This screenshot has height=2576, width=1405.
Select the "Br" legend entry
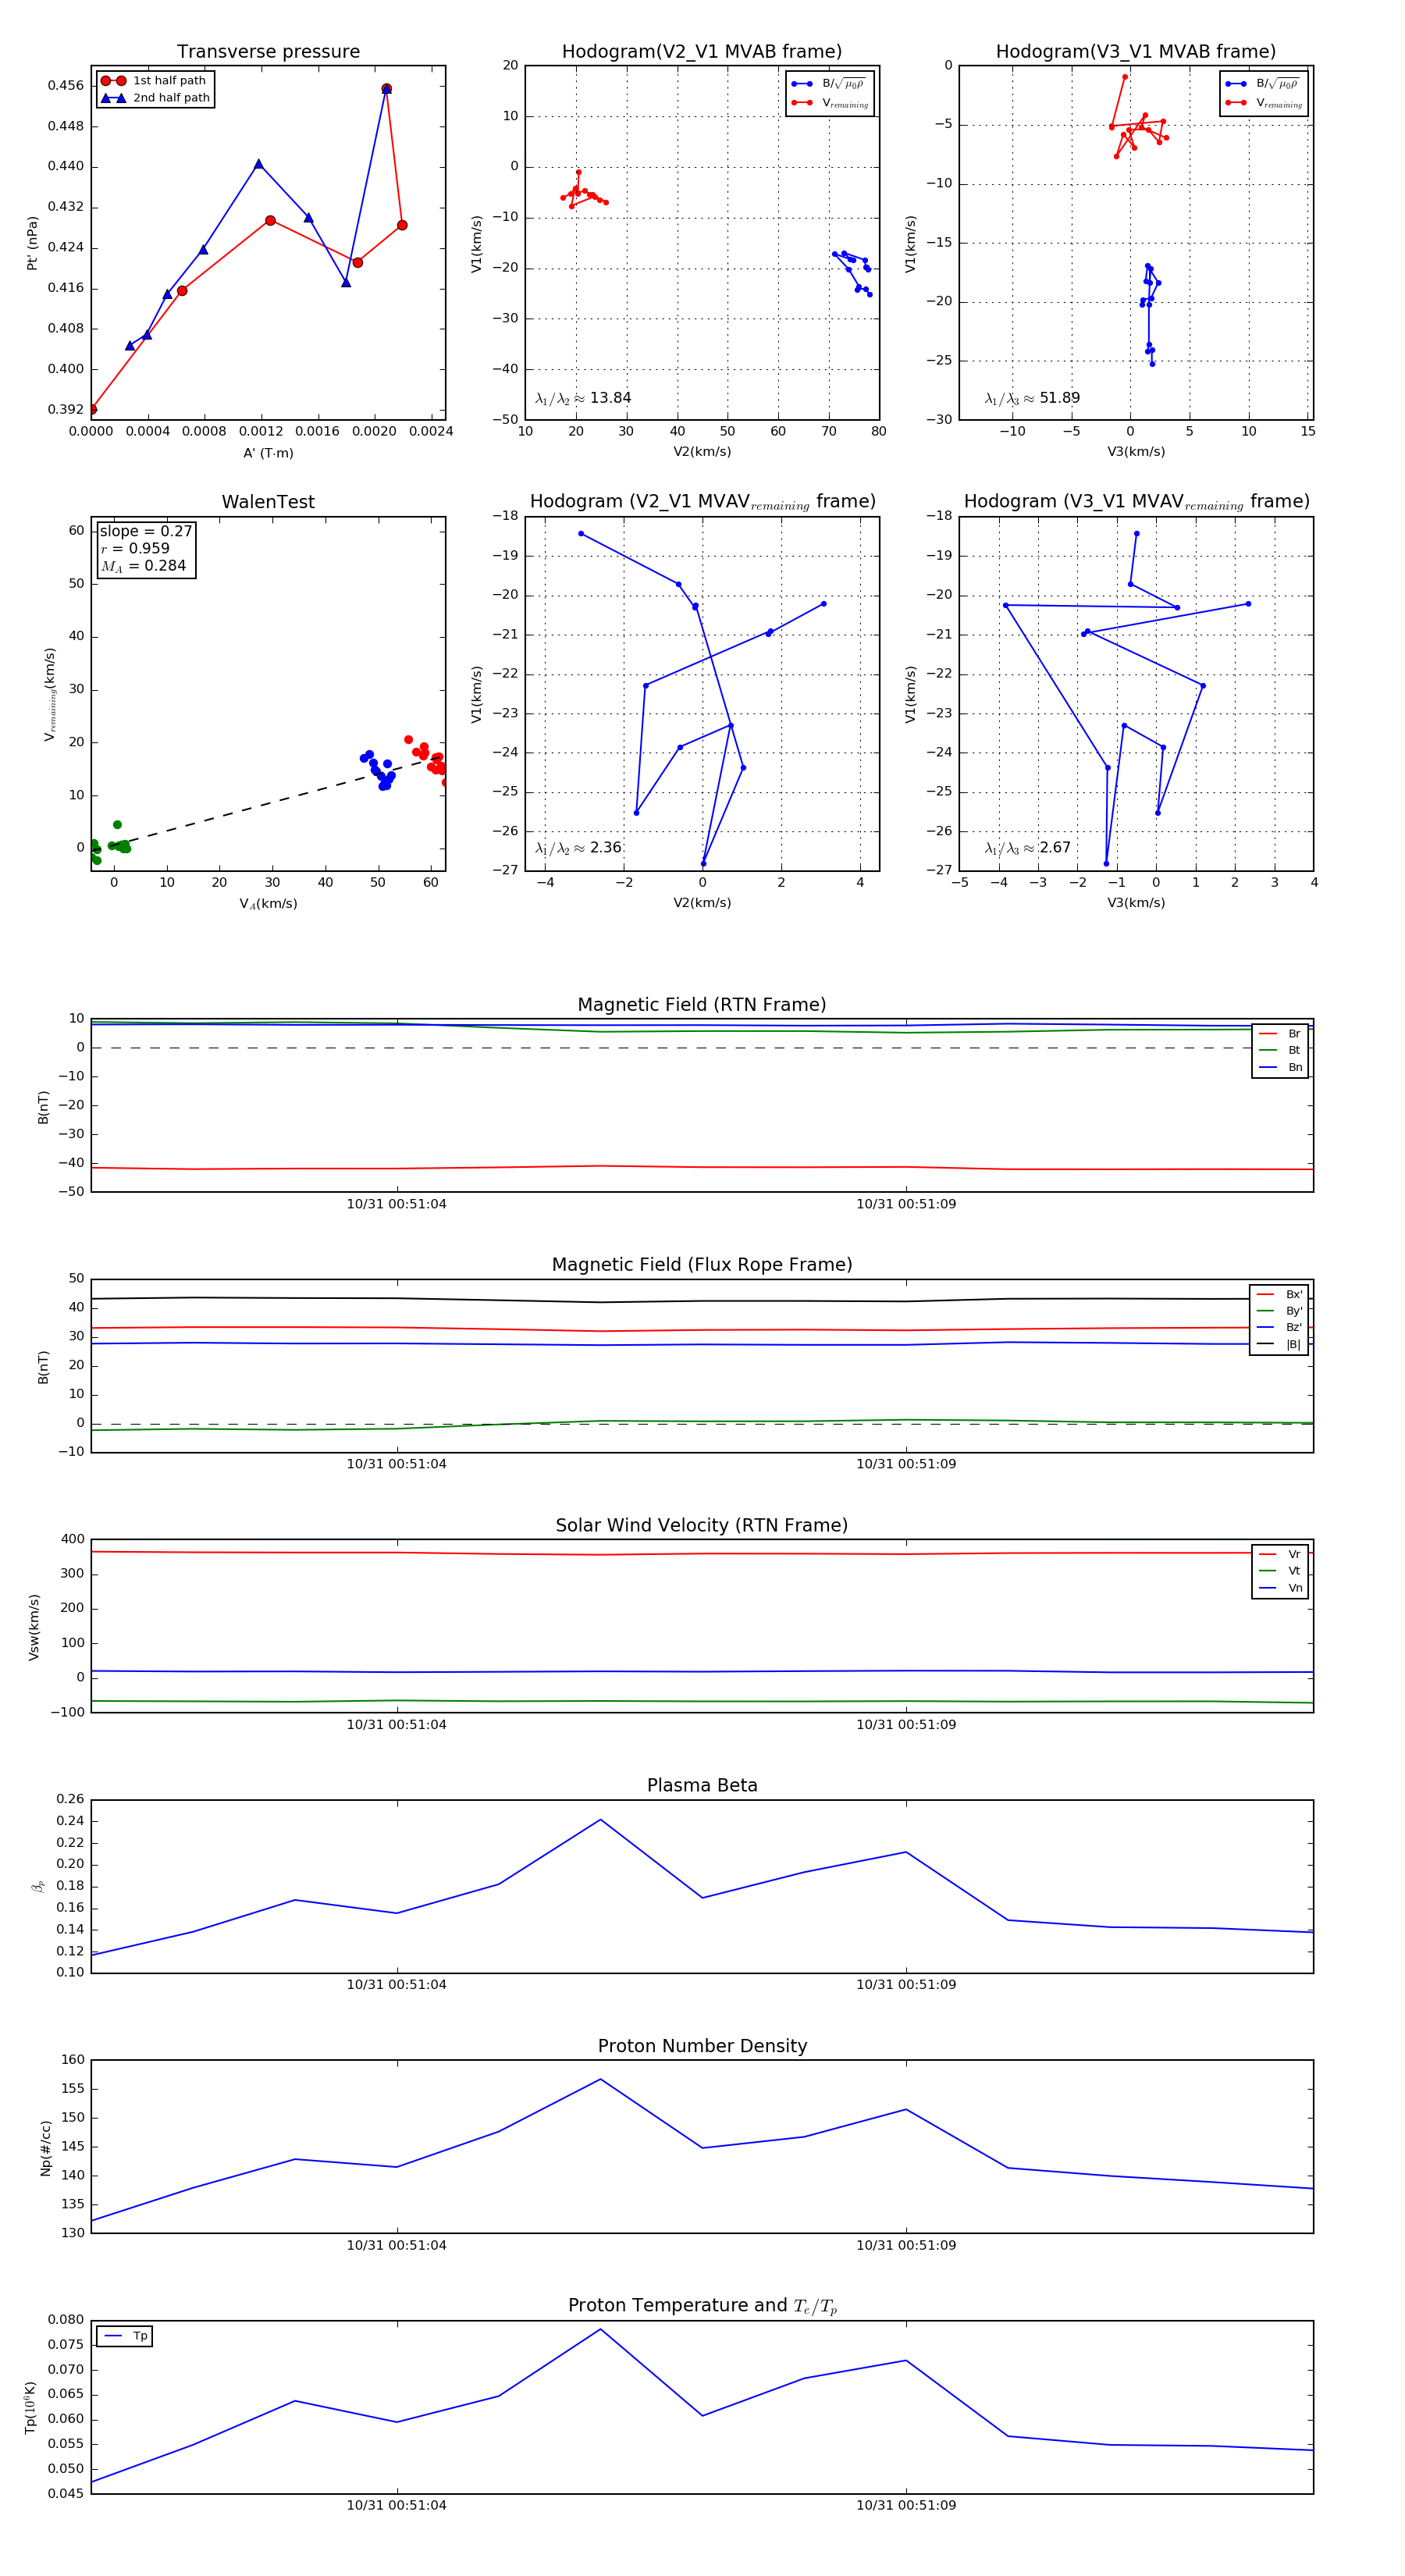click(1280, 1034)
